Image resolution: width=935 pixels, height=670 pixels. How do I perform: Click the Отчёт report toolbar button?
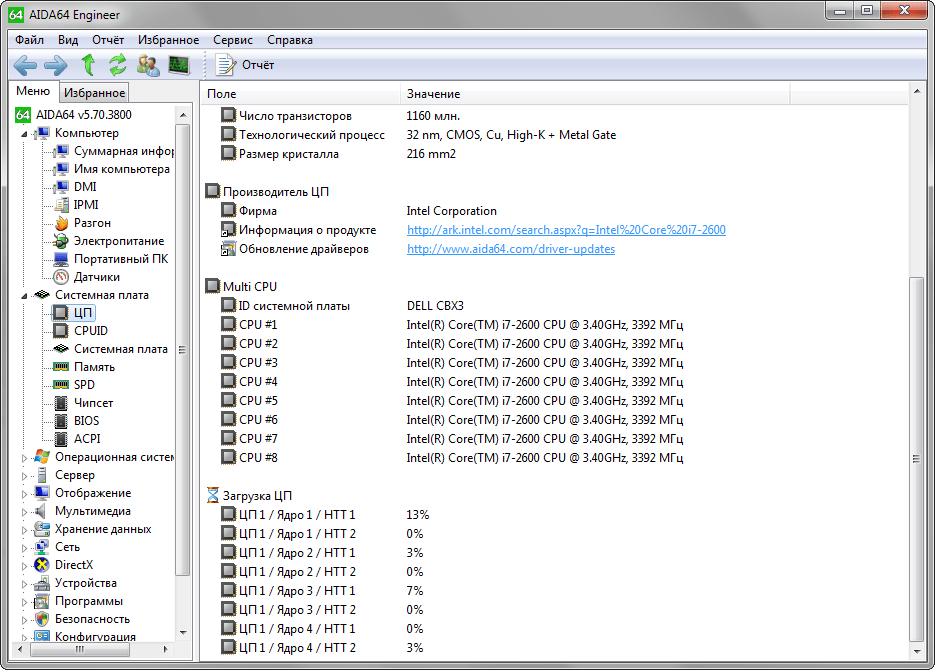coord(245,65)
